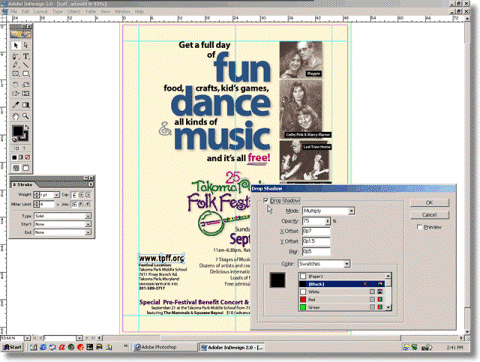The image size is (480, 362).
Task: Open the zoom level dropdown at bottom left
Action: pyautogui.click(x=27, y=338)
